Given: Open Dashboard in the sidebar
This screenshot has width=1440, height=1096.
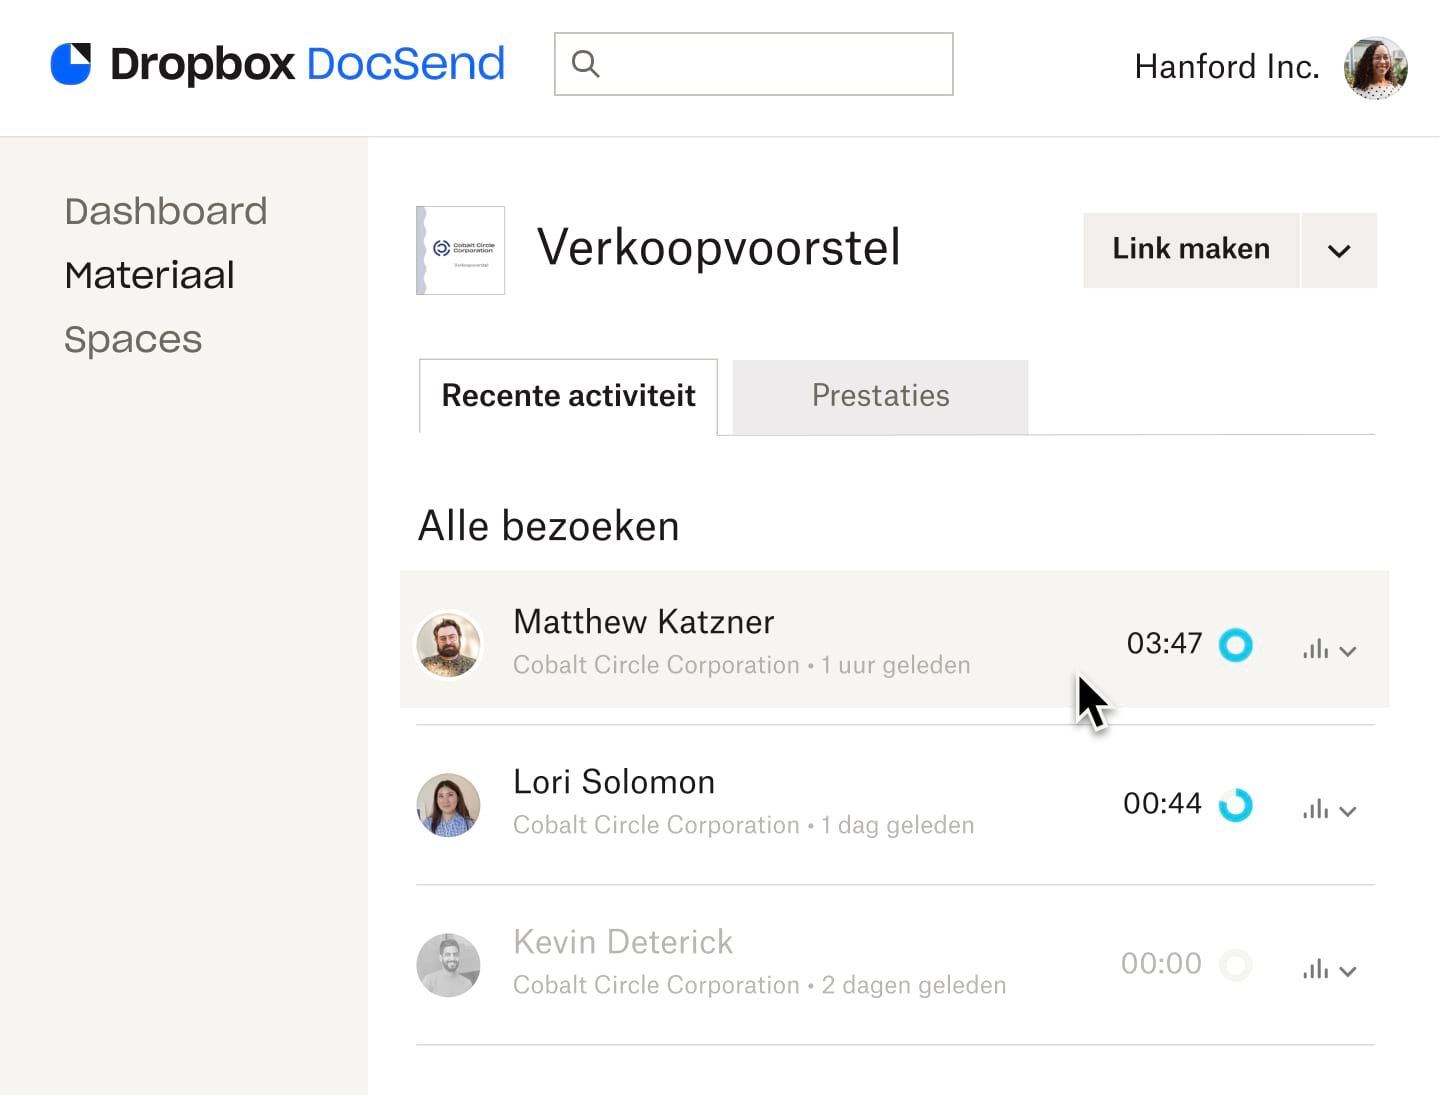Looking at the screenshot, I should (166, 212).
